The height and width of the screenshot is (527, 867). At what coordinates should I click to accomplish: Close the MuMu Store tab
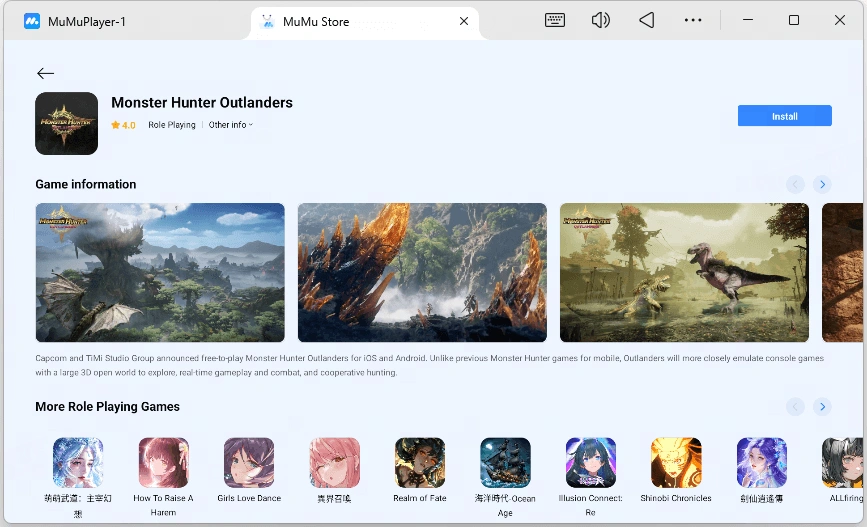pyautogui.click(x=464, y=21)
